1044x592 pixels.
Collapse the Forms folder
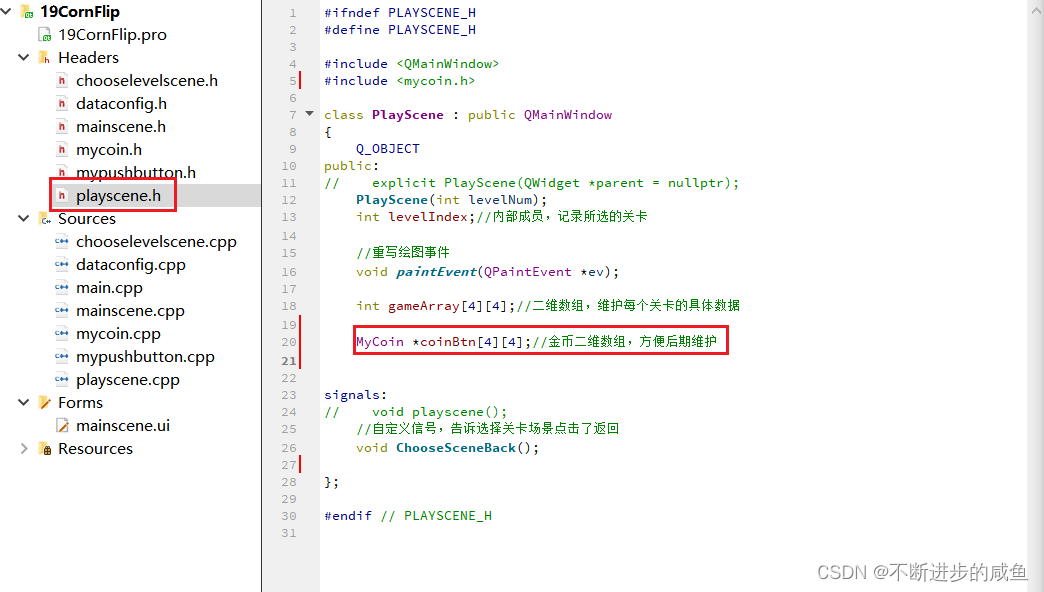[x=23, y=402]
